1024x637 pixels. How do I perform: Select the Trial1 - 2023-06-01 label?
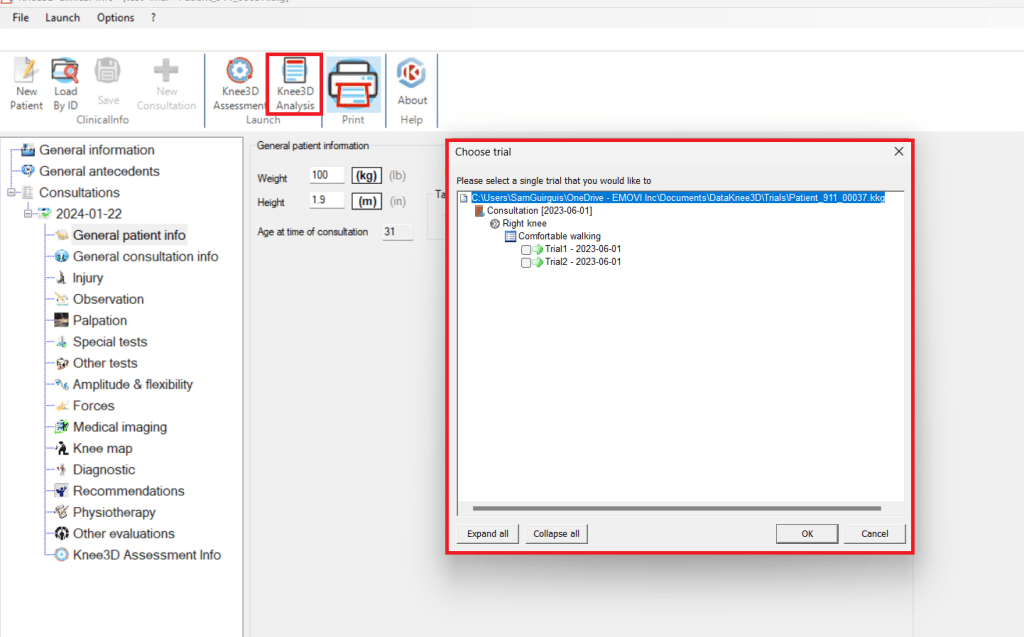click(583, 249)
